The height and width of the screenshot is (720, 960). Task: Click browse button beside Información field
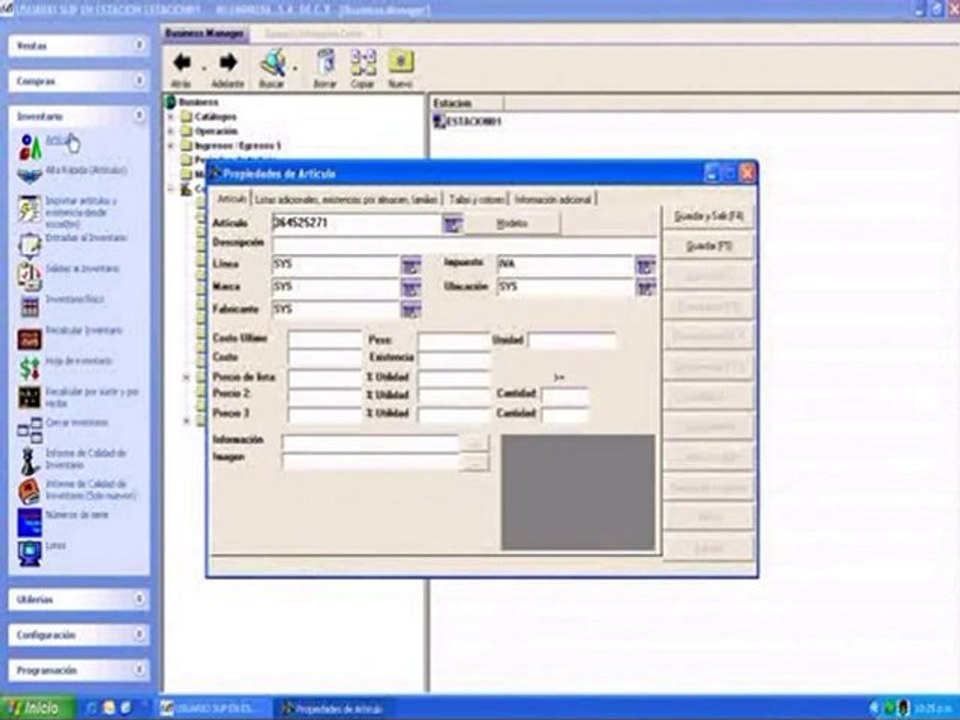475,443
